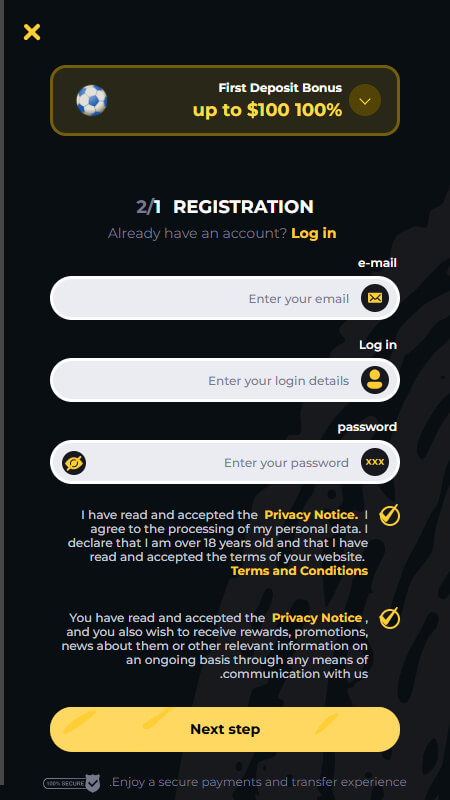Viewport: 450px width, 800px height.
Task: Click the Next step button
Action: (x=225, y=729)
